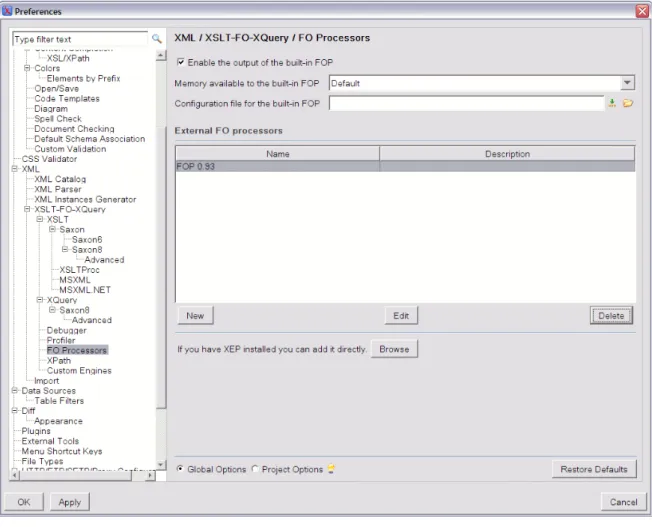Click the filter search magnifier icon

156,39
